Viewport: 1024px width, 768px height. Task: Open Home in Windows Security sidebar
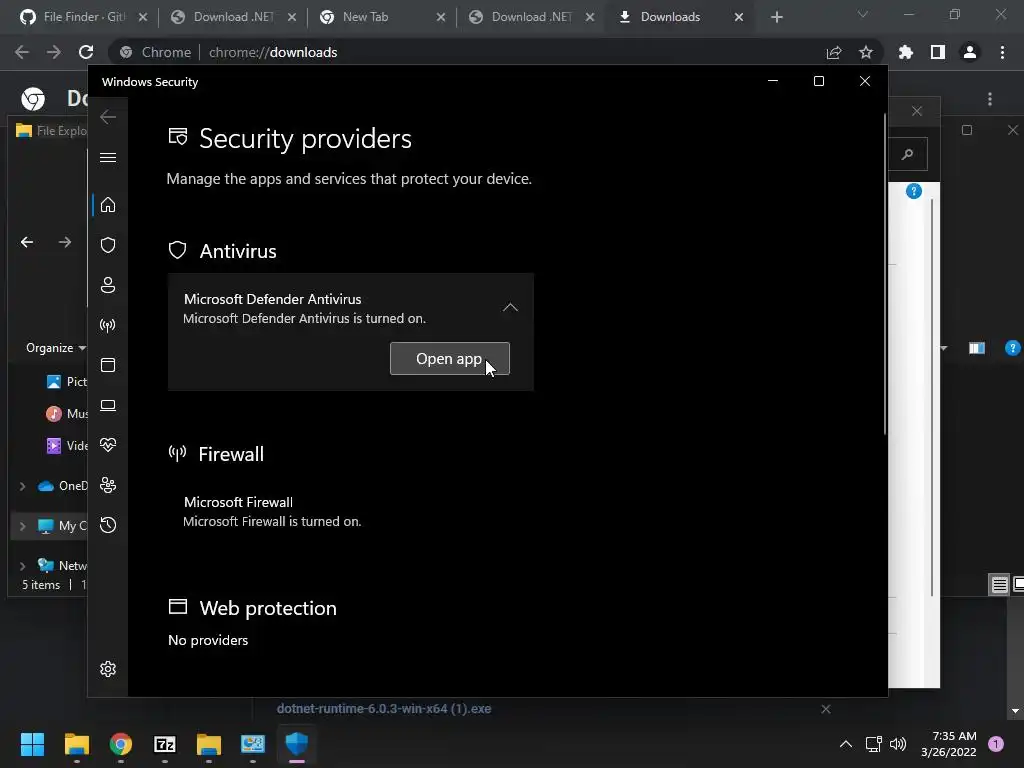[108, 205]
